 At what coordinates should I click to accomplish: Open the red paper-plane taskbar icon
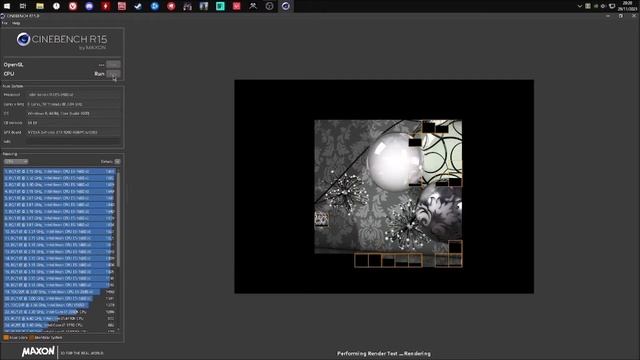(x=171, y=6)
